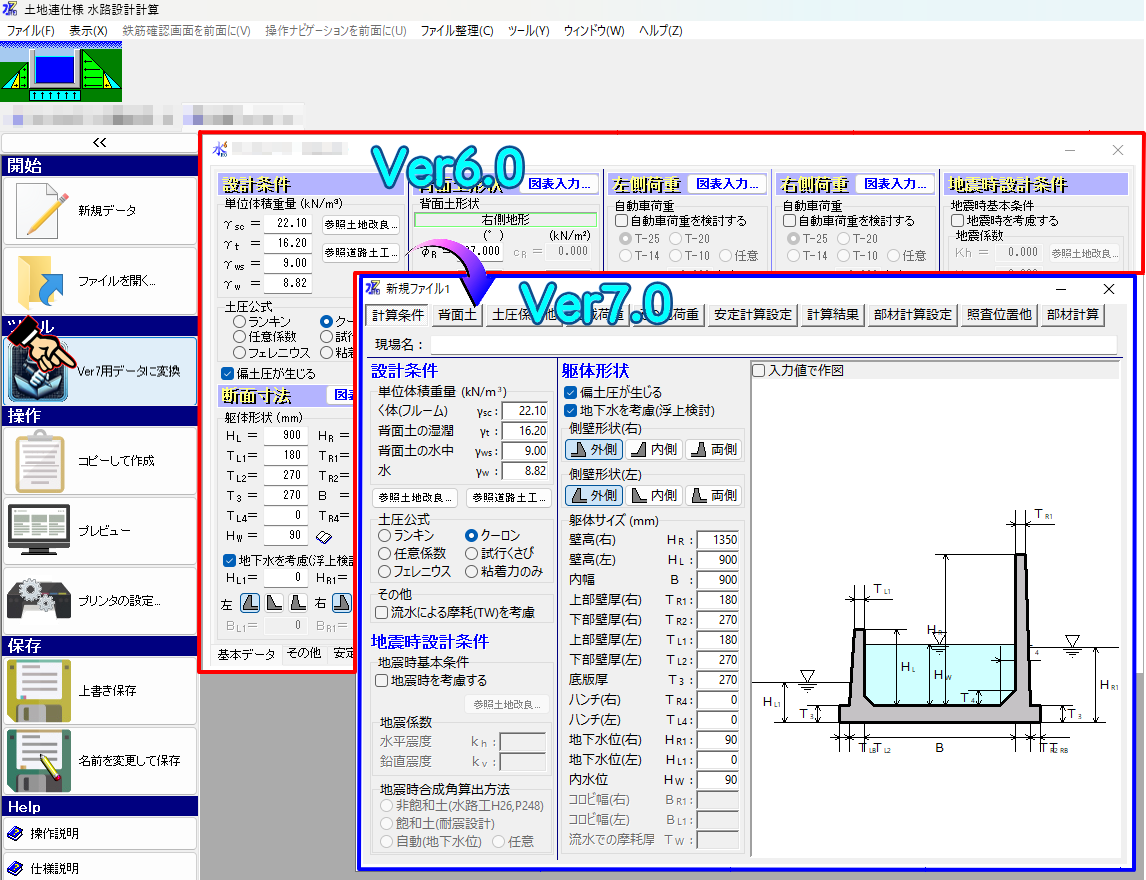Open the ツール(Y) menu
Screen dimensions: 1146x880
528,31
